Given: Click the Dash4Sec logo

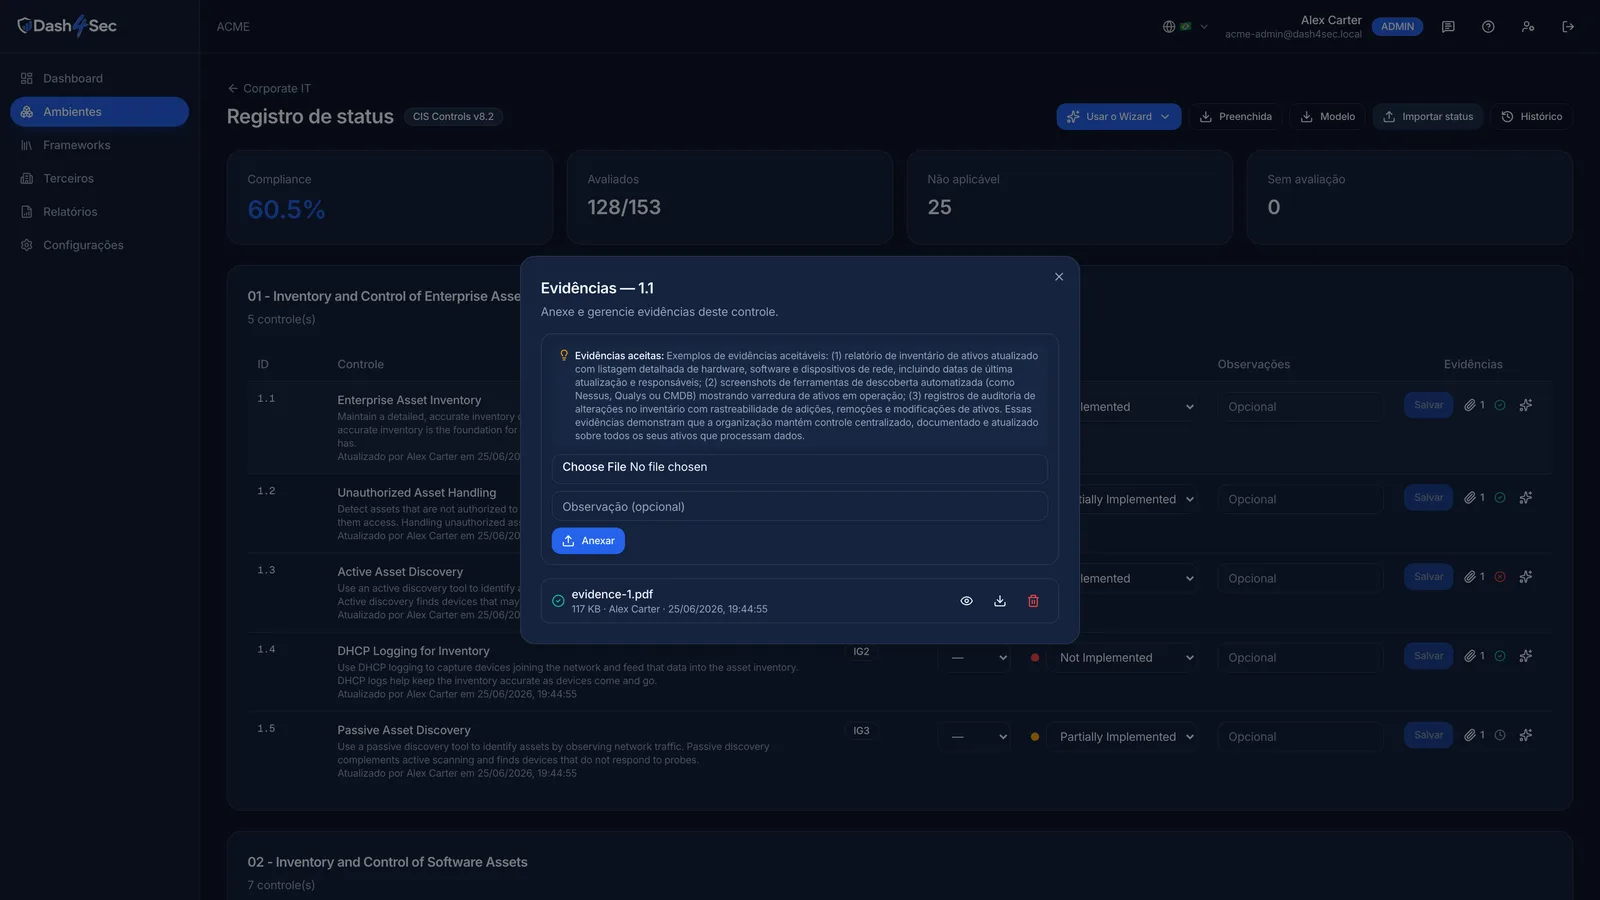Looking at the screenshot, I should coord(67,26).
